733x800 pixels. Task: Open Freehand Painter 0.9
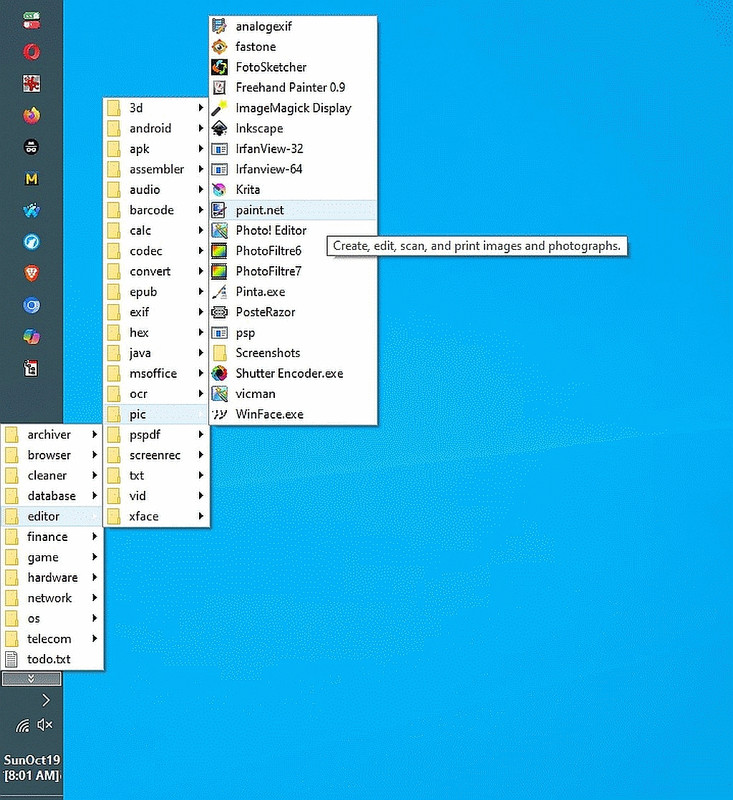[293, 87]
